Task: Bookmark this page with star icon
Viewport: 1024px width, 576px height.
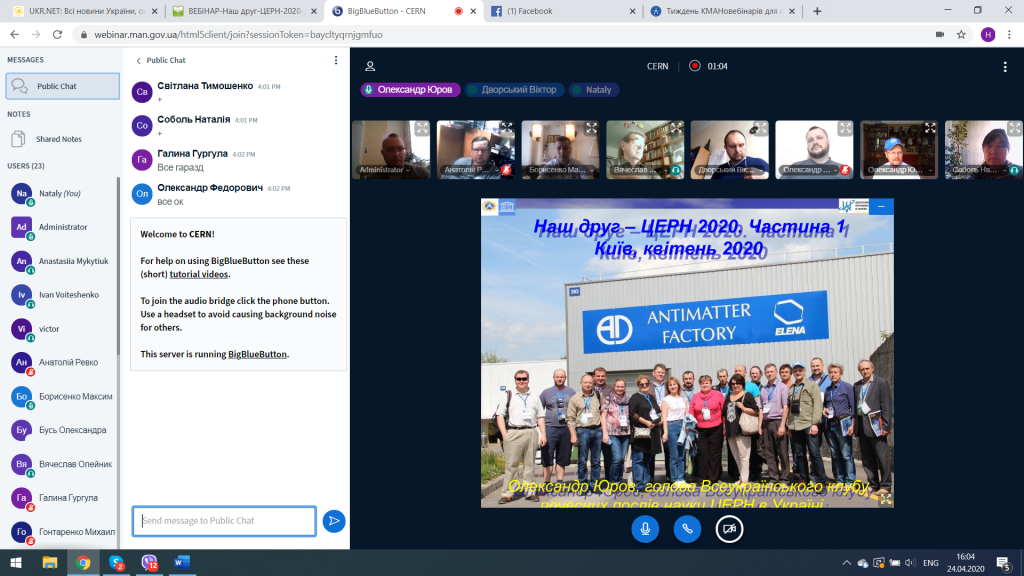Action: coord(961,35)
